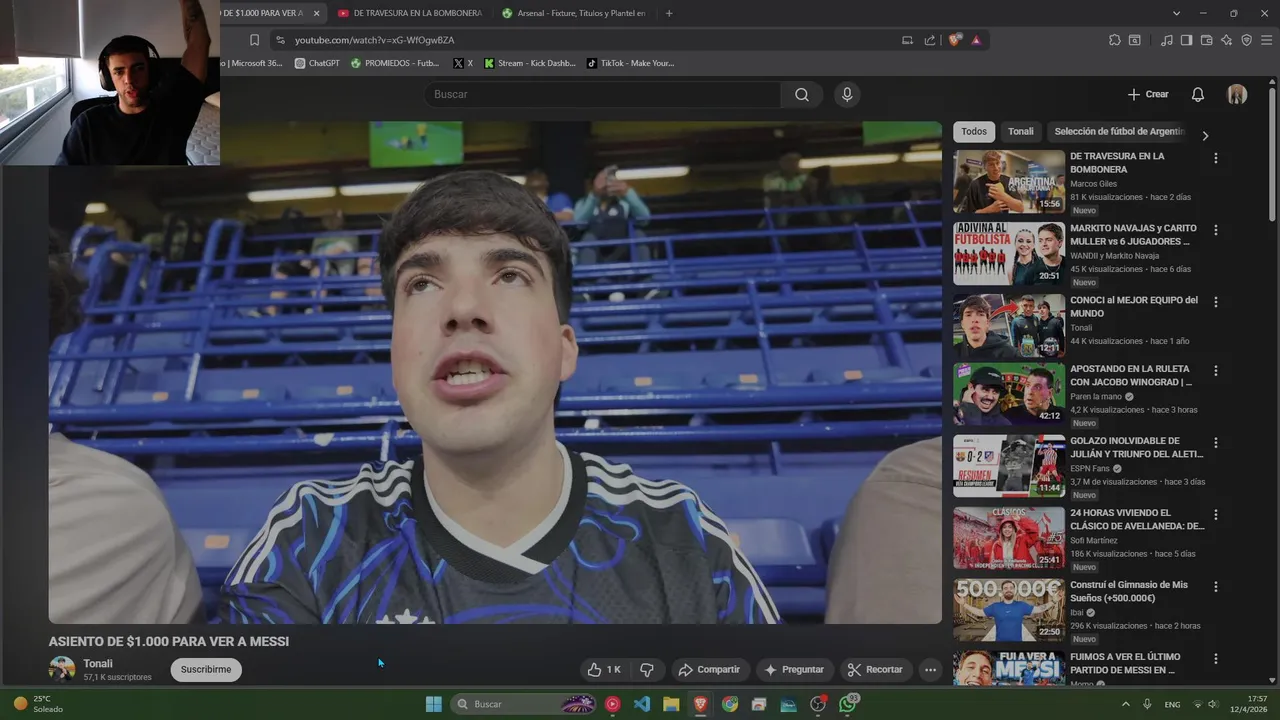This screenshot has width=1280, height=720.
Task: Click the Preguntar button
Action: coord(794,670)
